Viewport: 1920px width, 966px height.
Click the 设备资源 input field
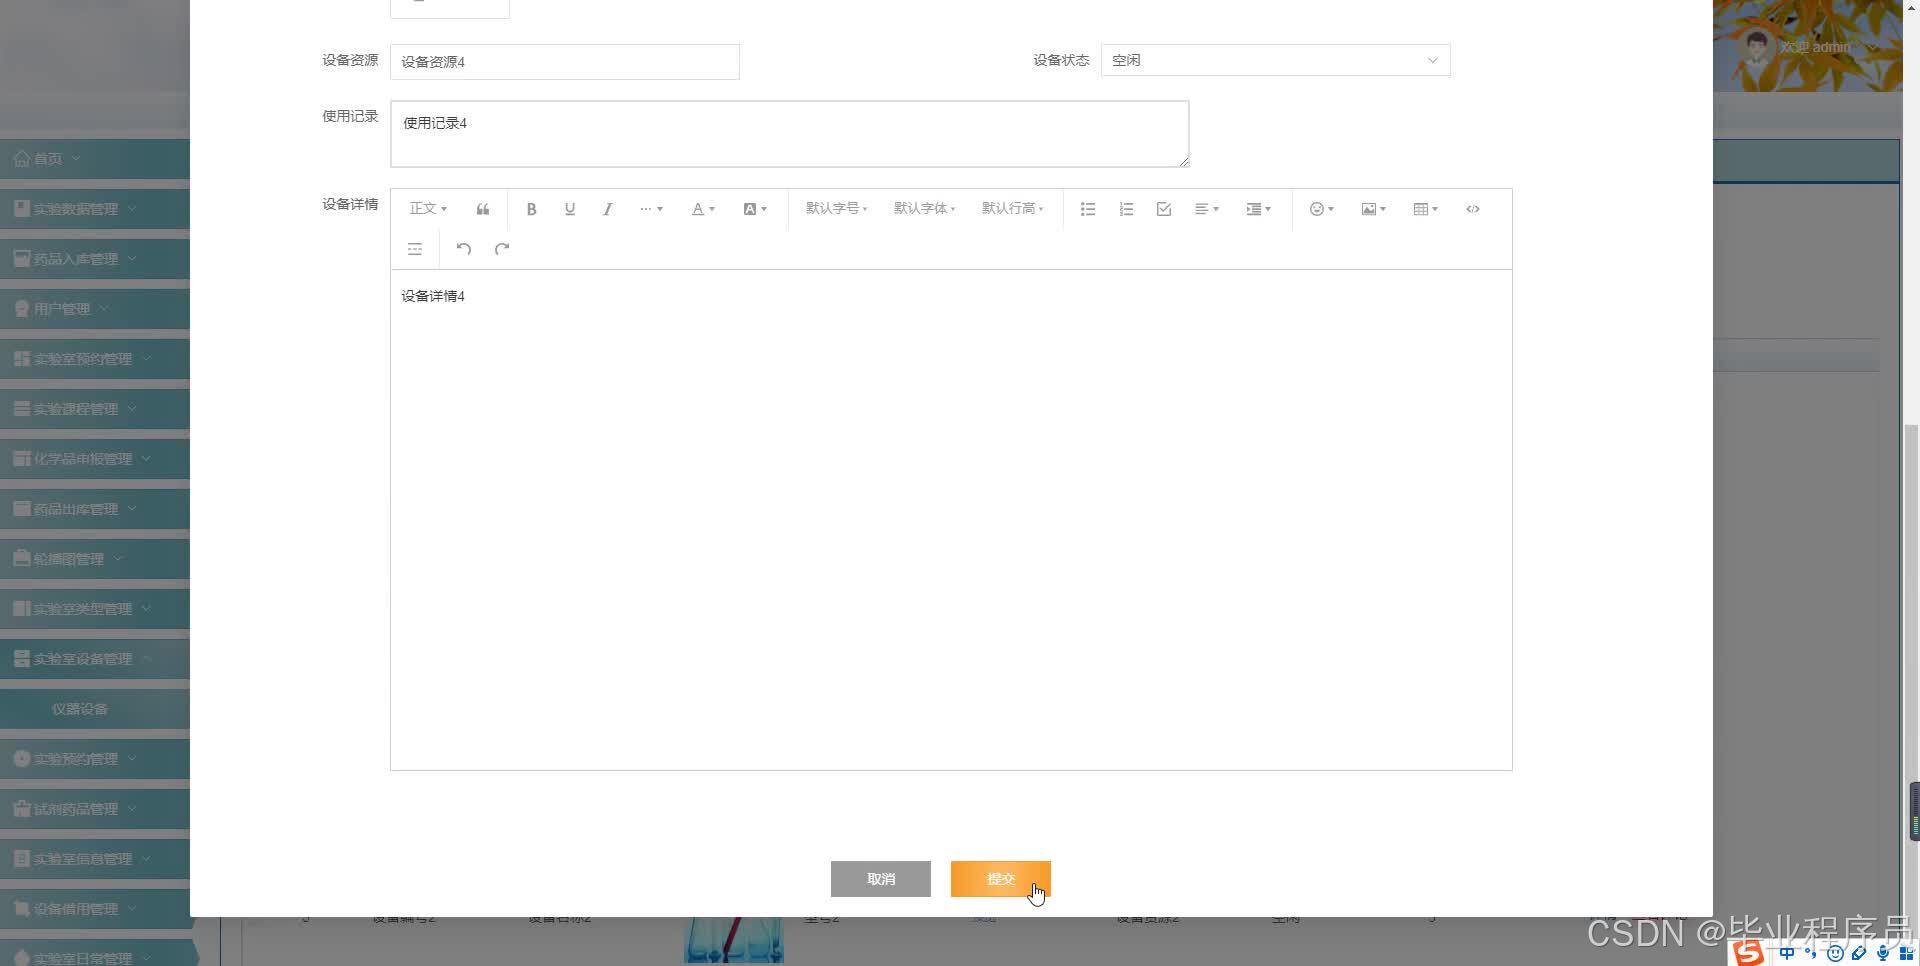(x=565, y=62)
